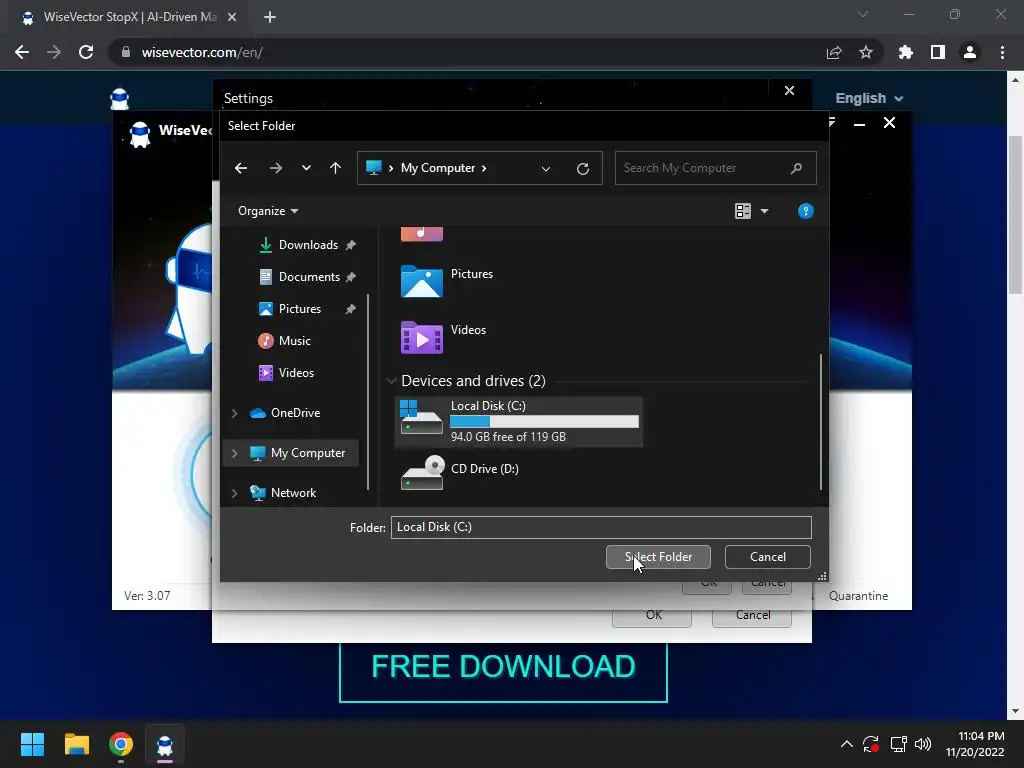This screenshot has height=768, width=1024.
Task: Select the Videos folder icon
Action: pos(421,337)
